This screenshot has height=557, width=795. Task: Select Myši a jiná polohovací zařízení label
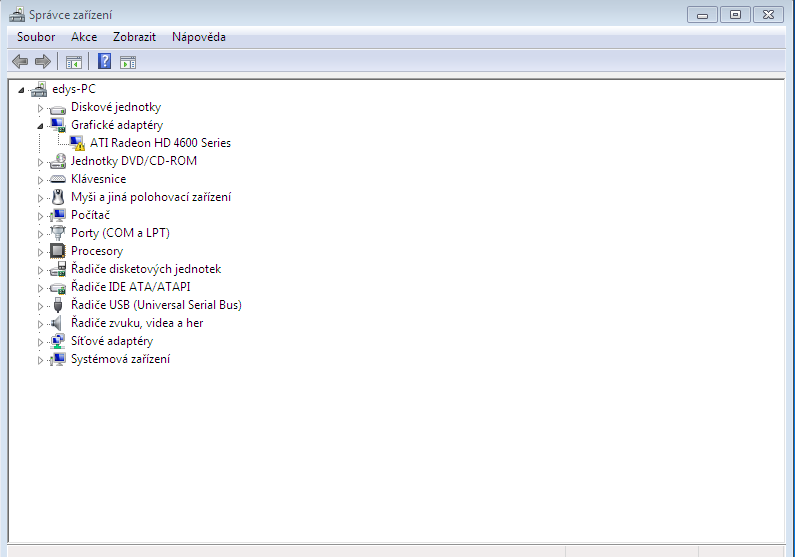pyautogui.click(x=151, y=197)
